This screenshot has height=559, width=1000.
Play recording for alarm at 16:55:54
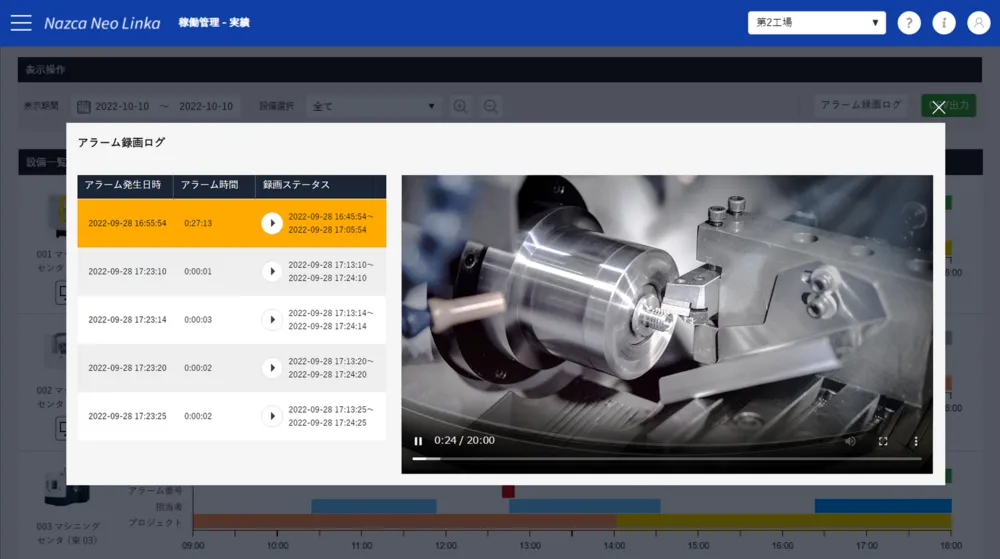point(272,223)
